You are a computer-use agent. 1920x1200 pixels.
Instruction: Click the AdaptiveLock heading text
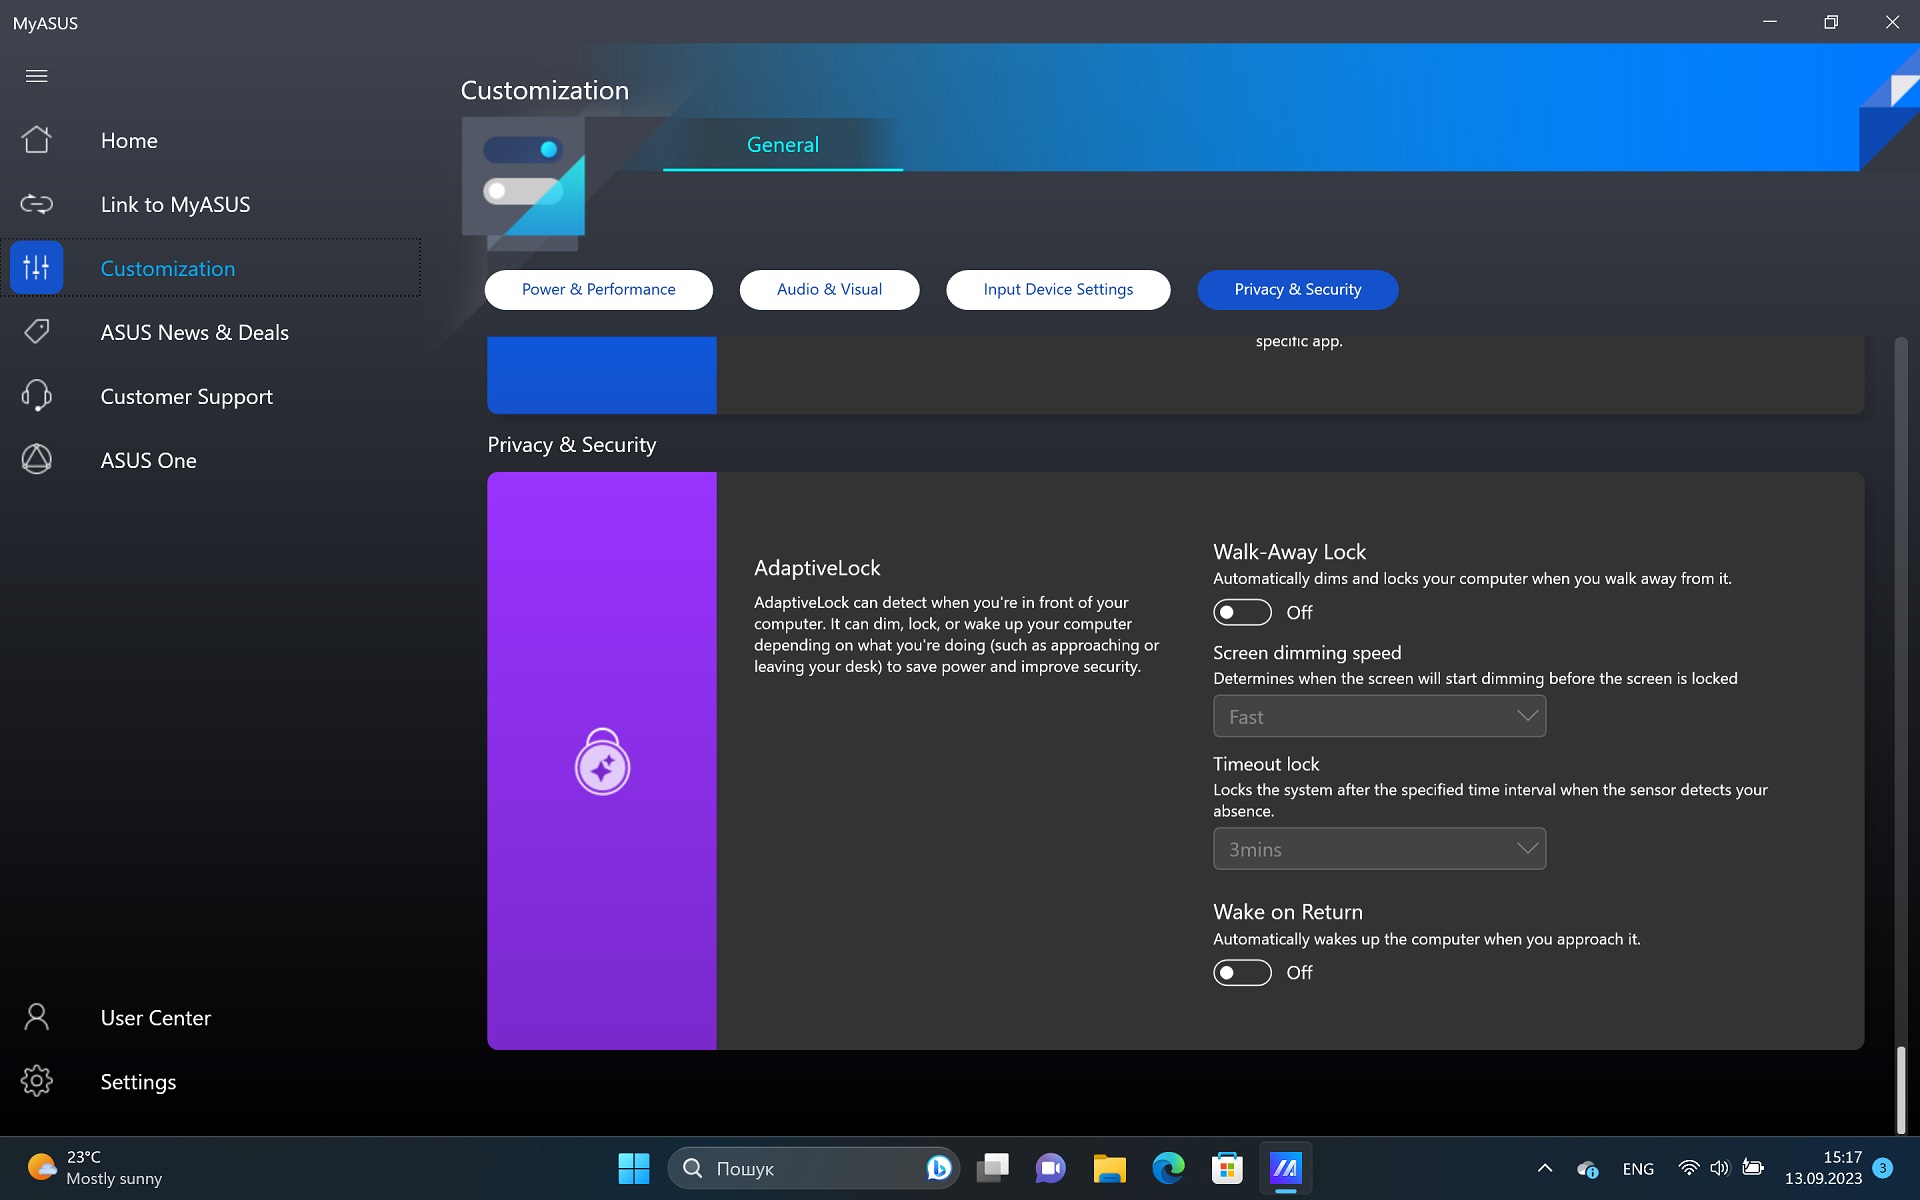(x=817, y=568)
